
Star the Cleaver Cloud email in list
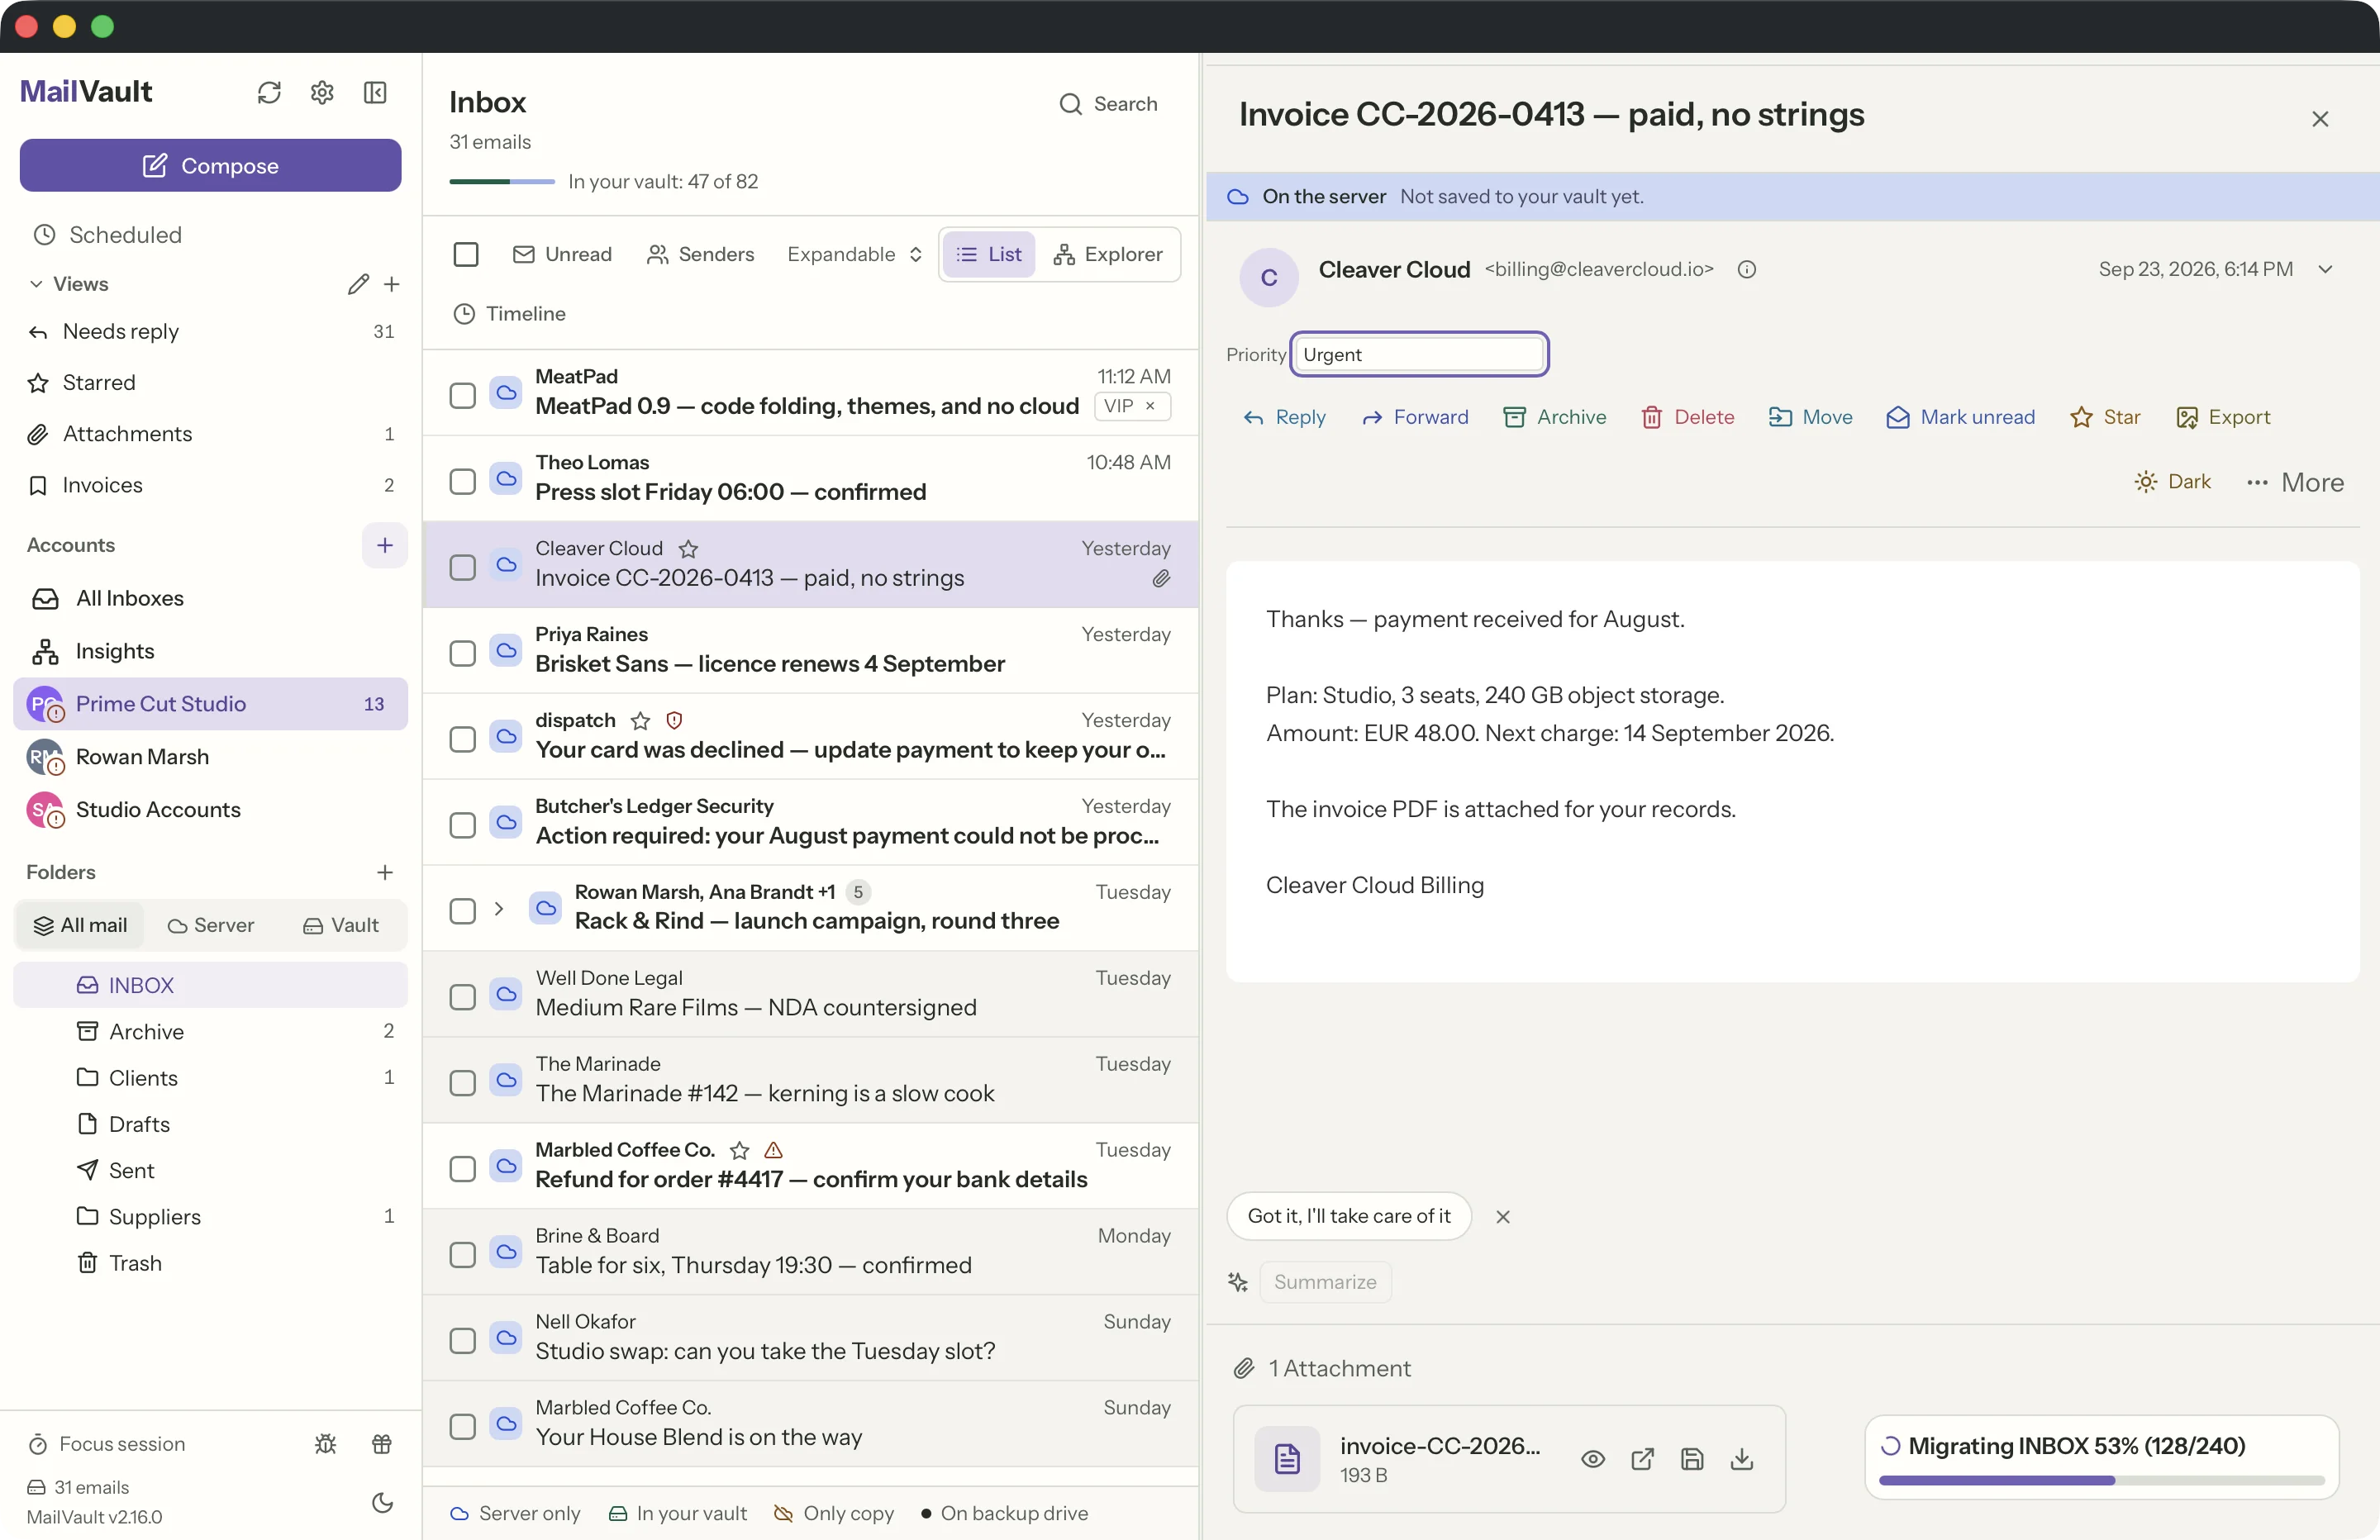click(688, 549)
